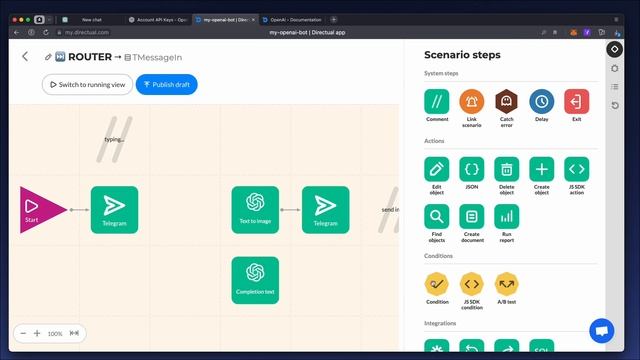Viewport: 640px width, 360px height.
Task: Click the browser reload button
Action: coord(46,32)
